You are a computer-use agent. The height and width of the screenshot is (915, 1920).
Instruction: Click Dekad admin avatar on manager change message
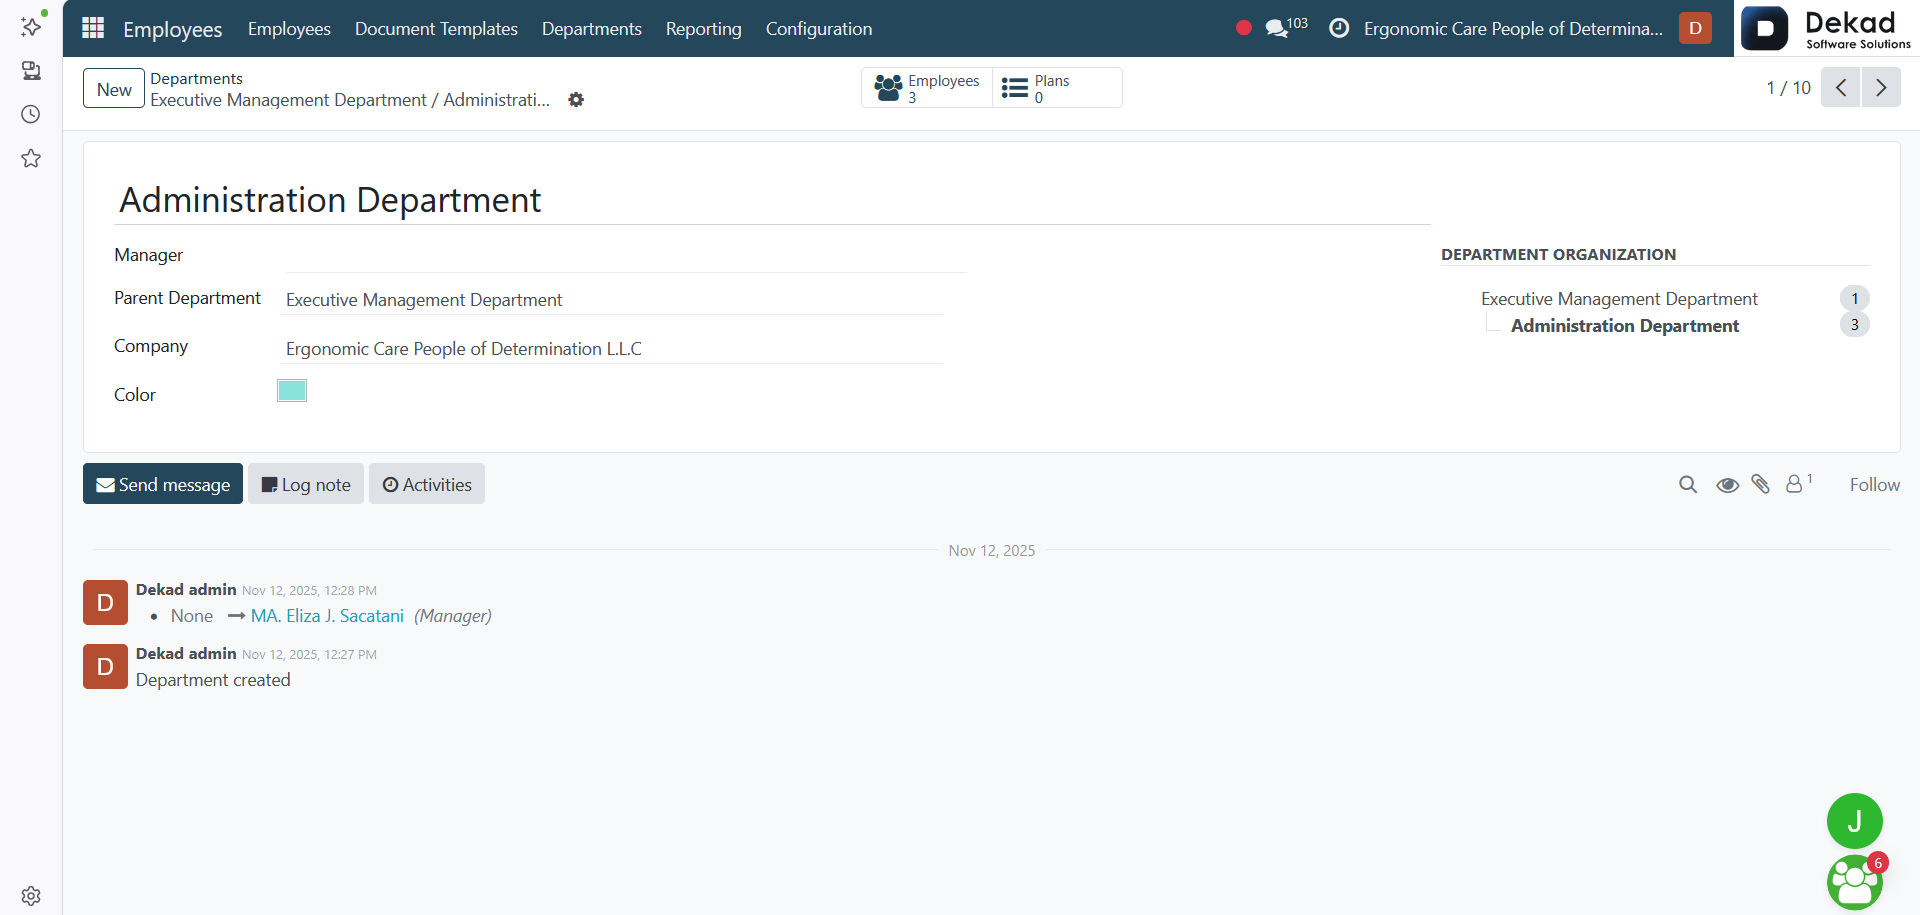coord(105,603)
